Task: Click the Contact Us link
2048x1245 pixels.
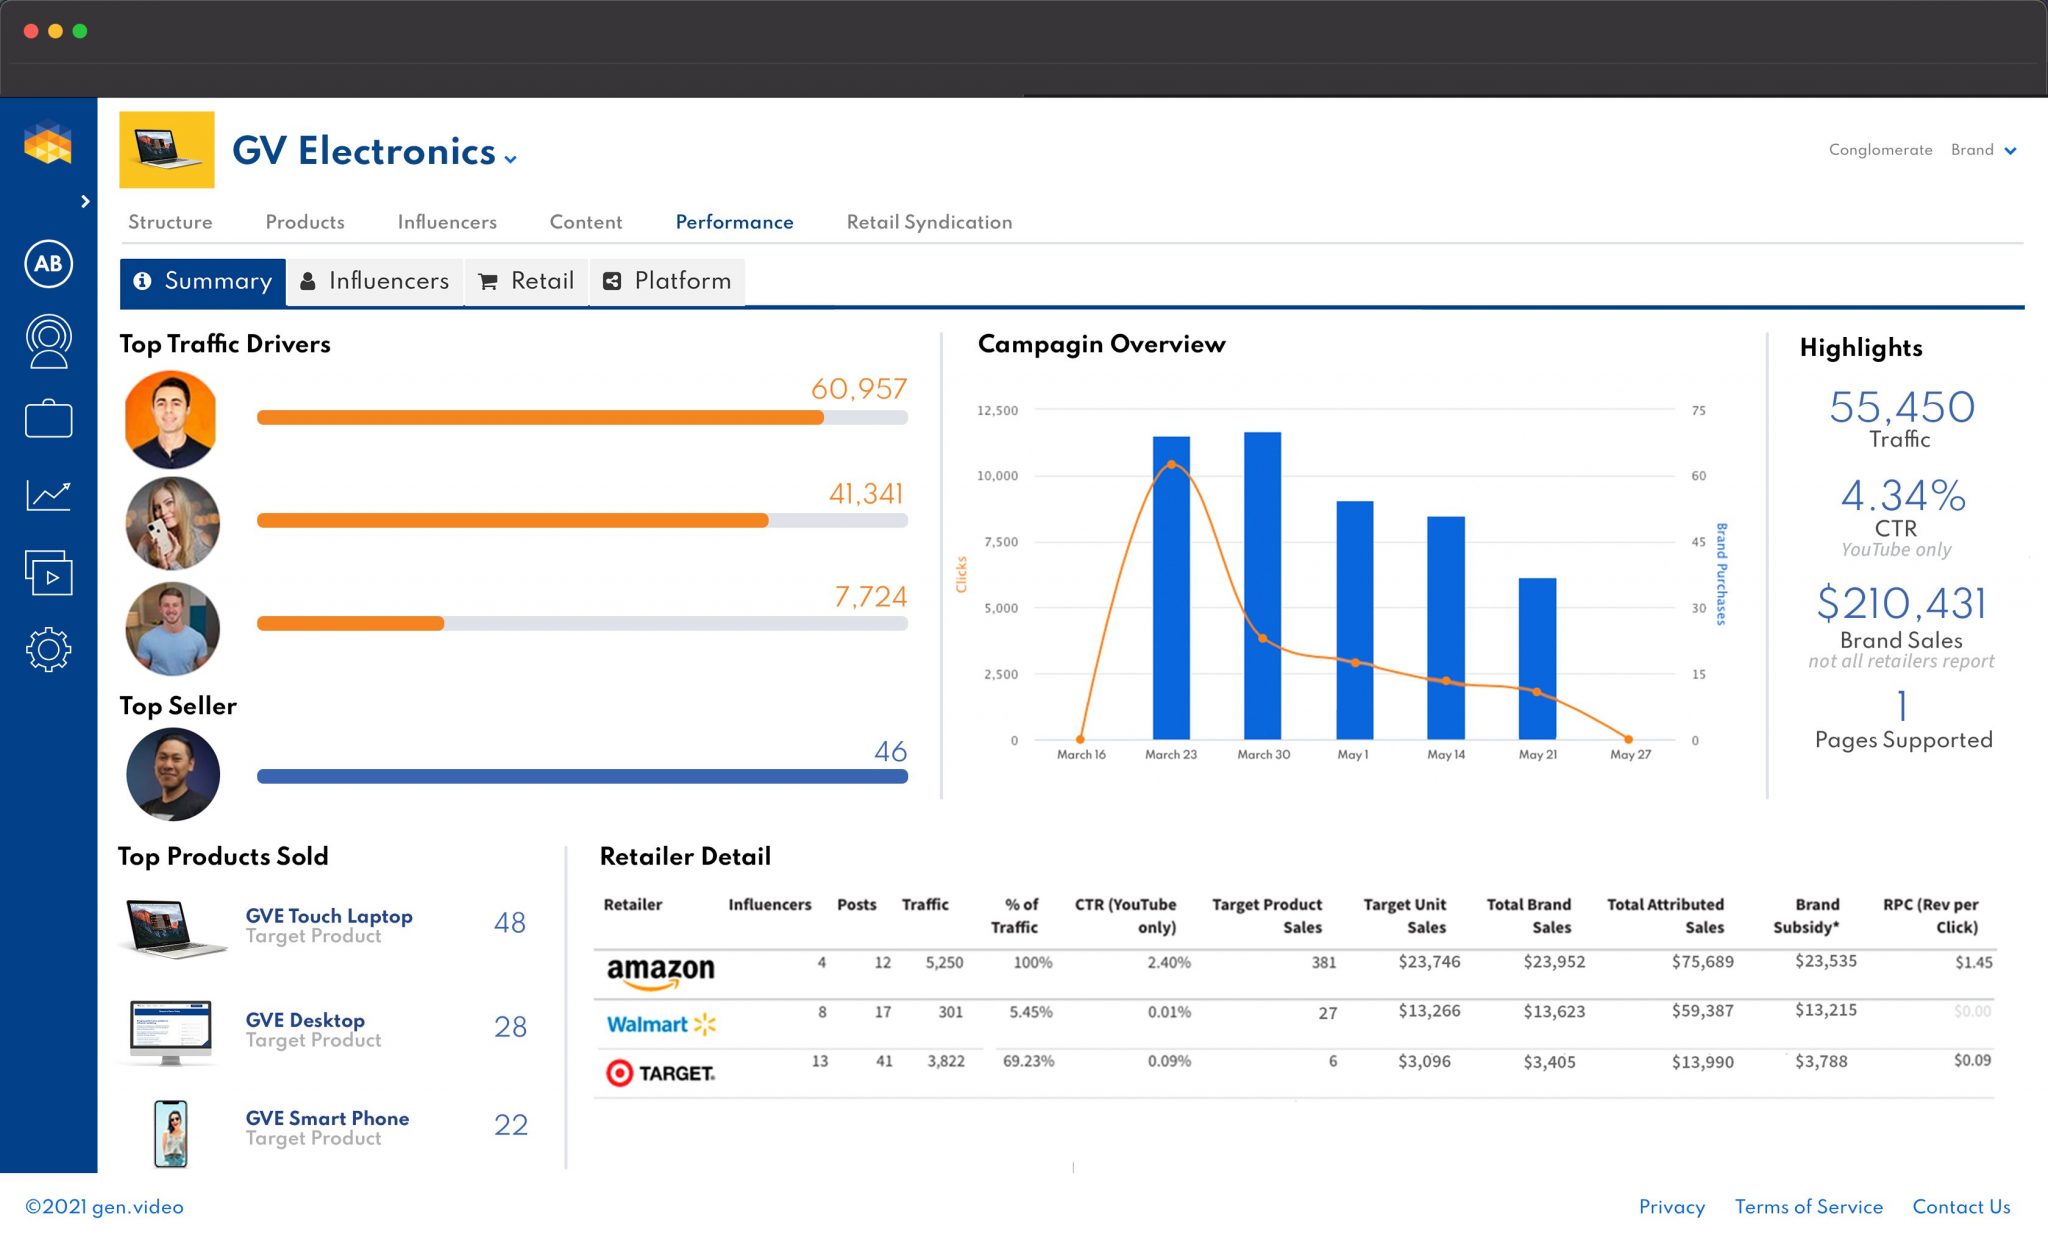Action: coord(1961,1207)
